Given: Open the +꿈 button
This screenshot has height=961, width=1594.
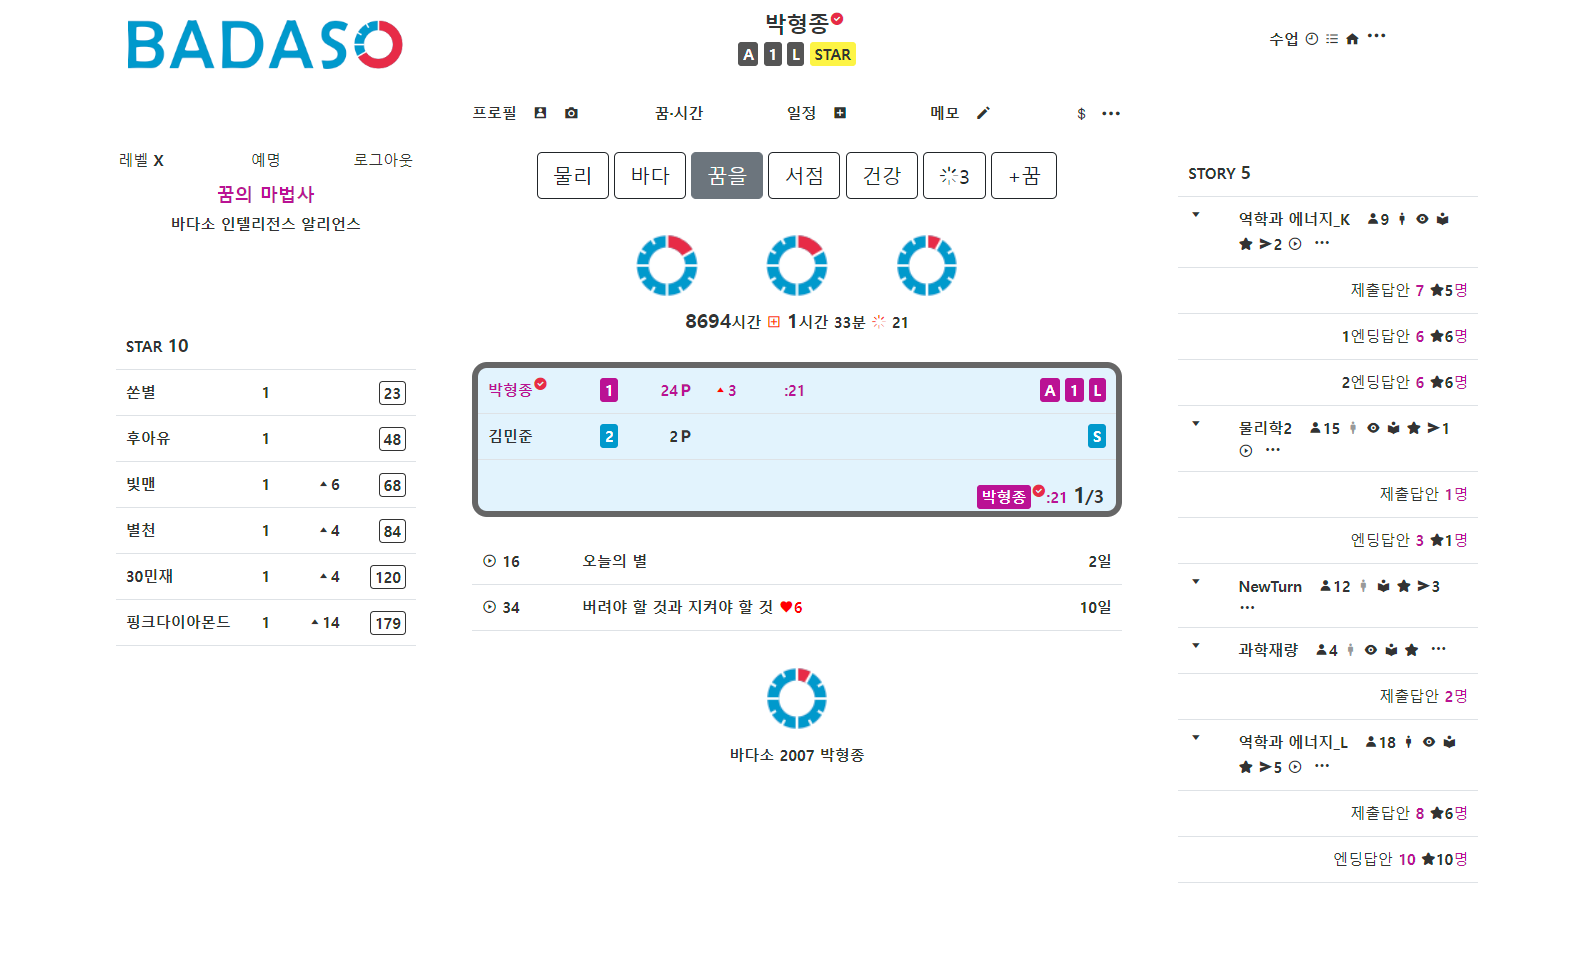Looking at the screenshot, I should [x=1024, y=176].
